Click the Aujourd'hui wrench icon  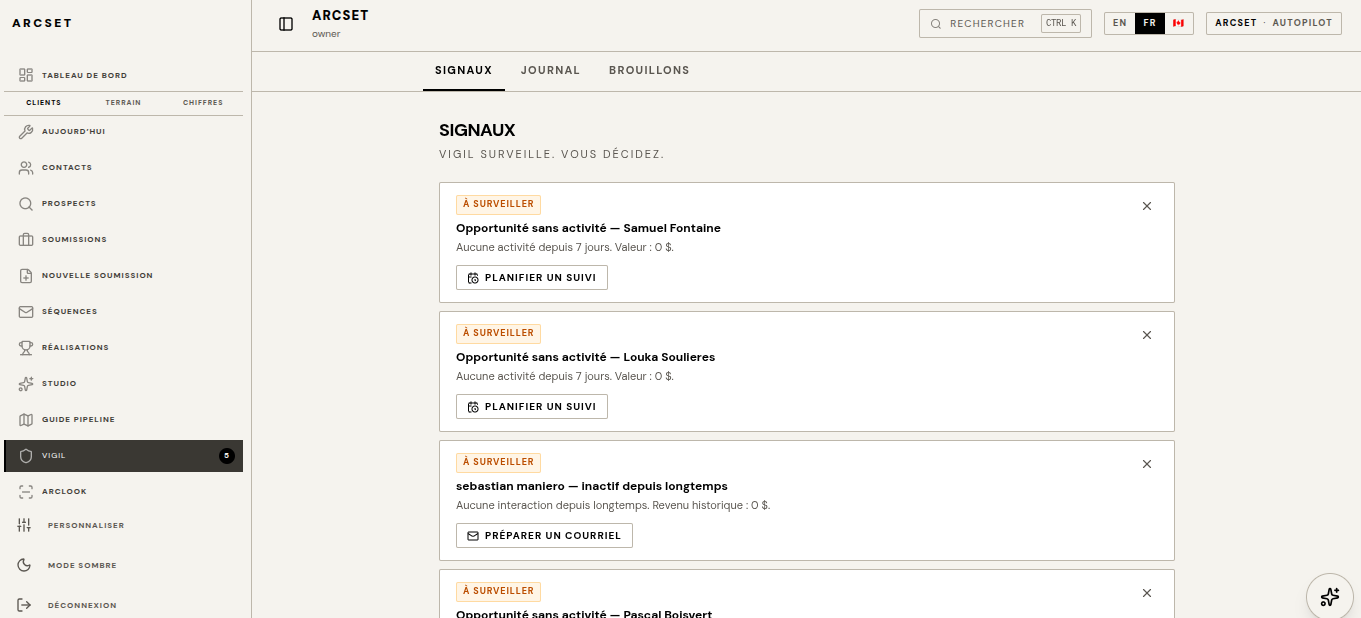(26, 131)
